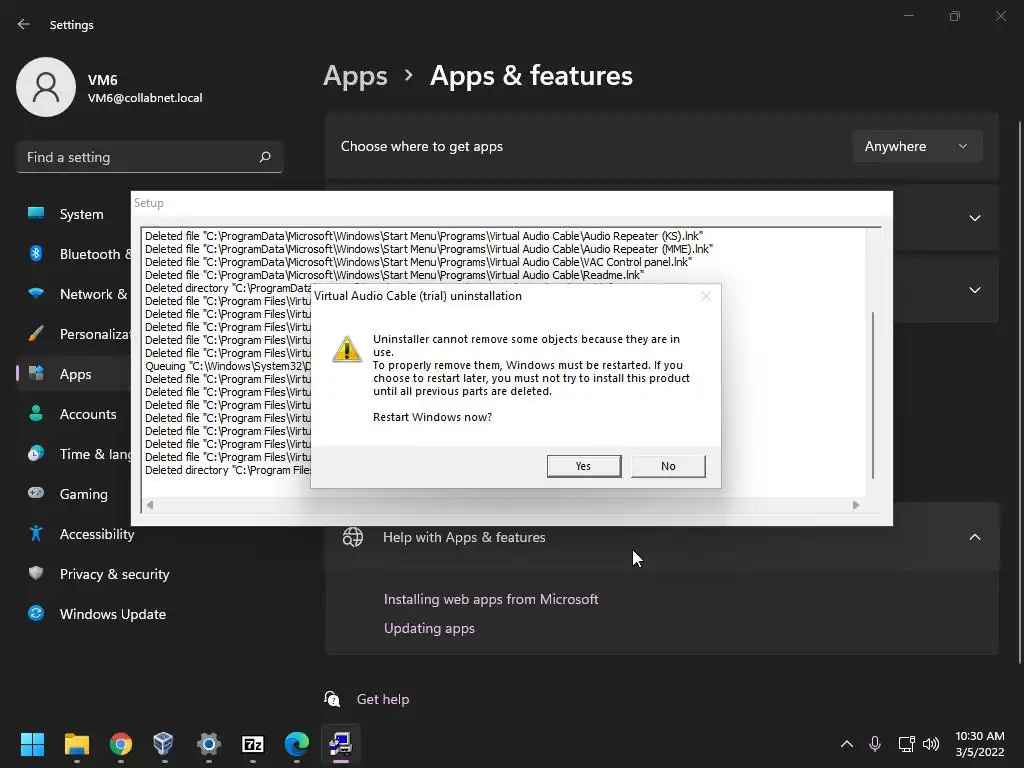This screenshot has height=768, width=1024.
Task: Click the Accessibility figure icon
Action: (36, 534)
